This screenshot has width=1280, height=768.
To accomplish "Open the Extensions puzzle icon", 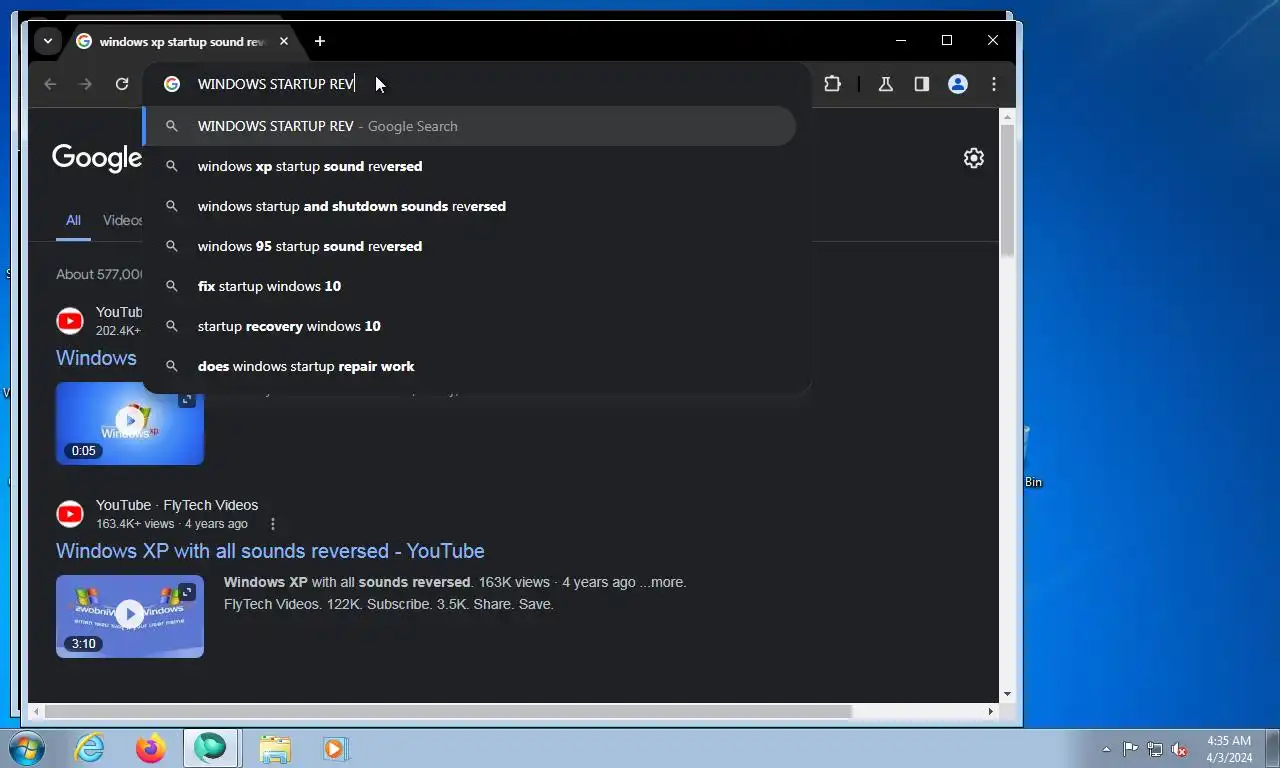I will [832, 84].
